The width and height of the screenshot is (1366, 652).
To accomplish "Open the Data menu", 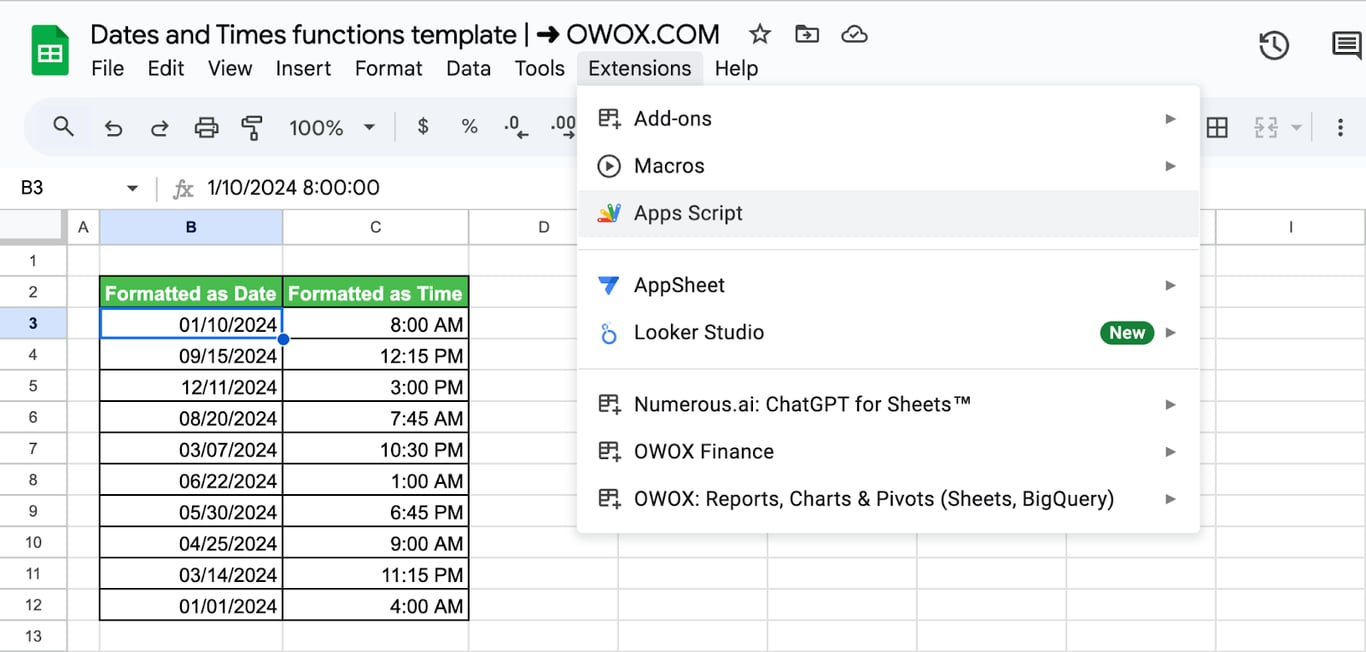I will pos(468,68).
